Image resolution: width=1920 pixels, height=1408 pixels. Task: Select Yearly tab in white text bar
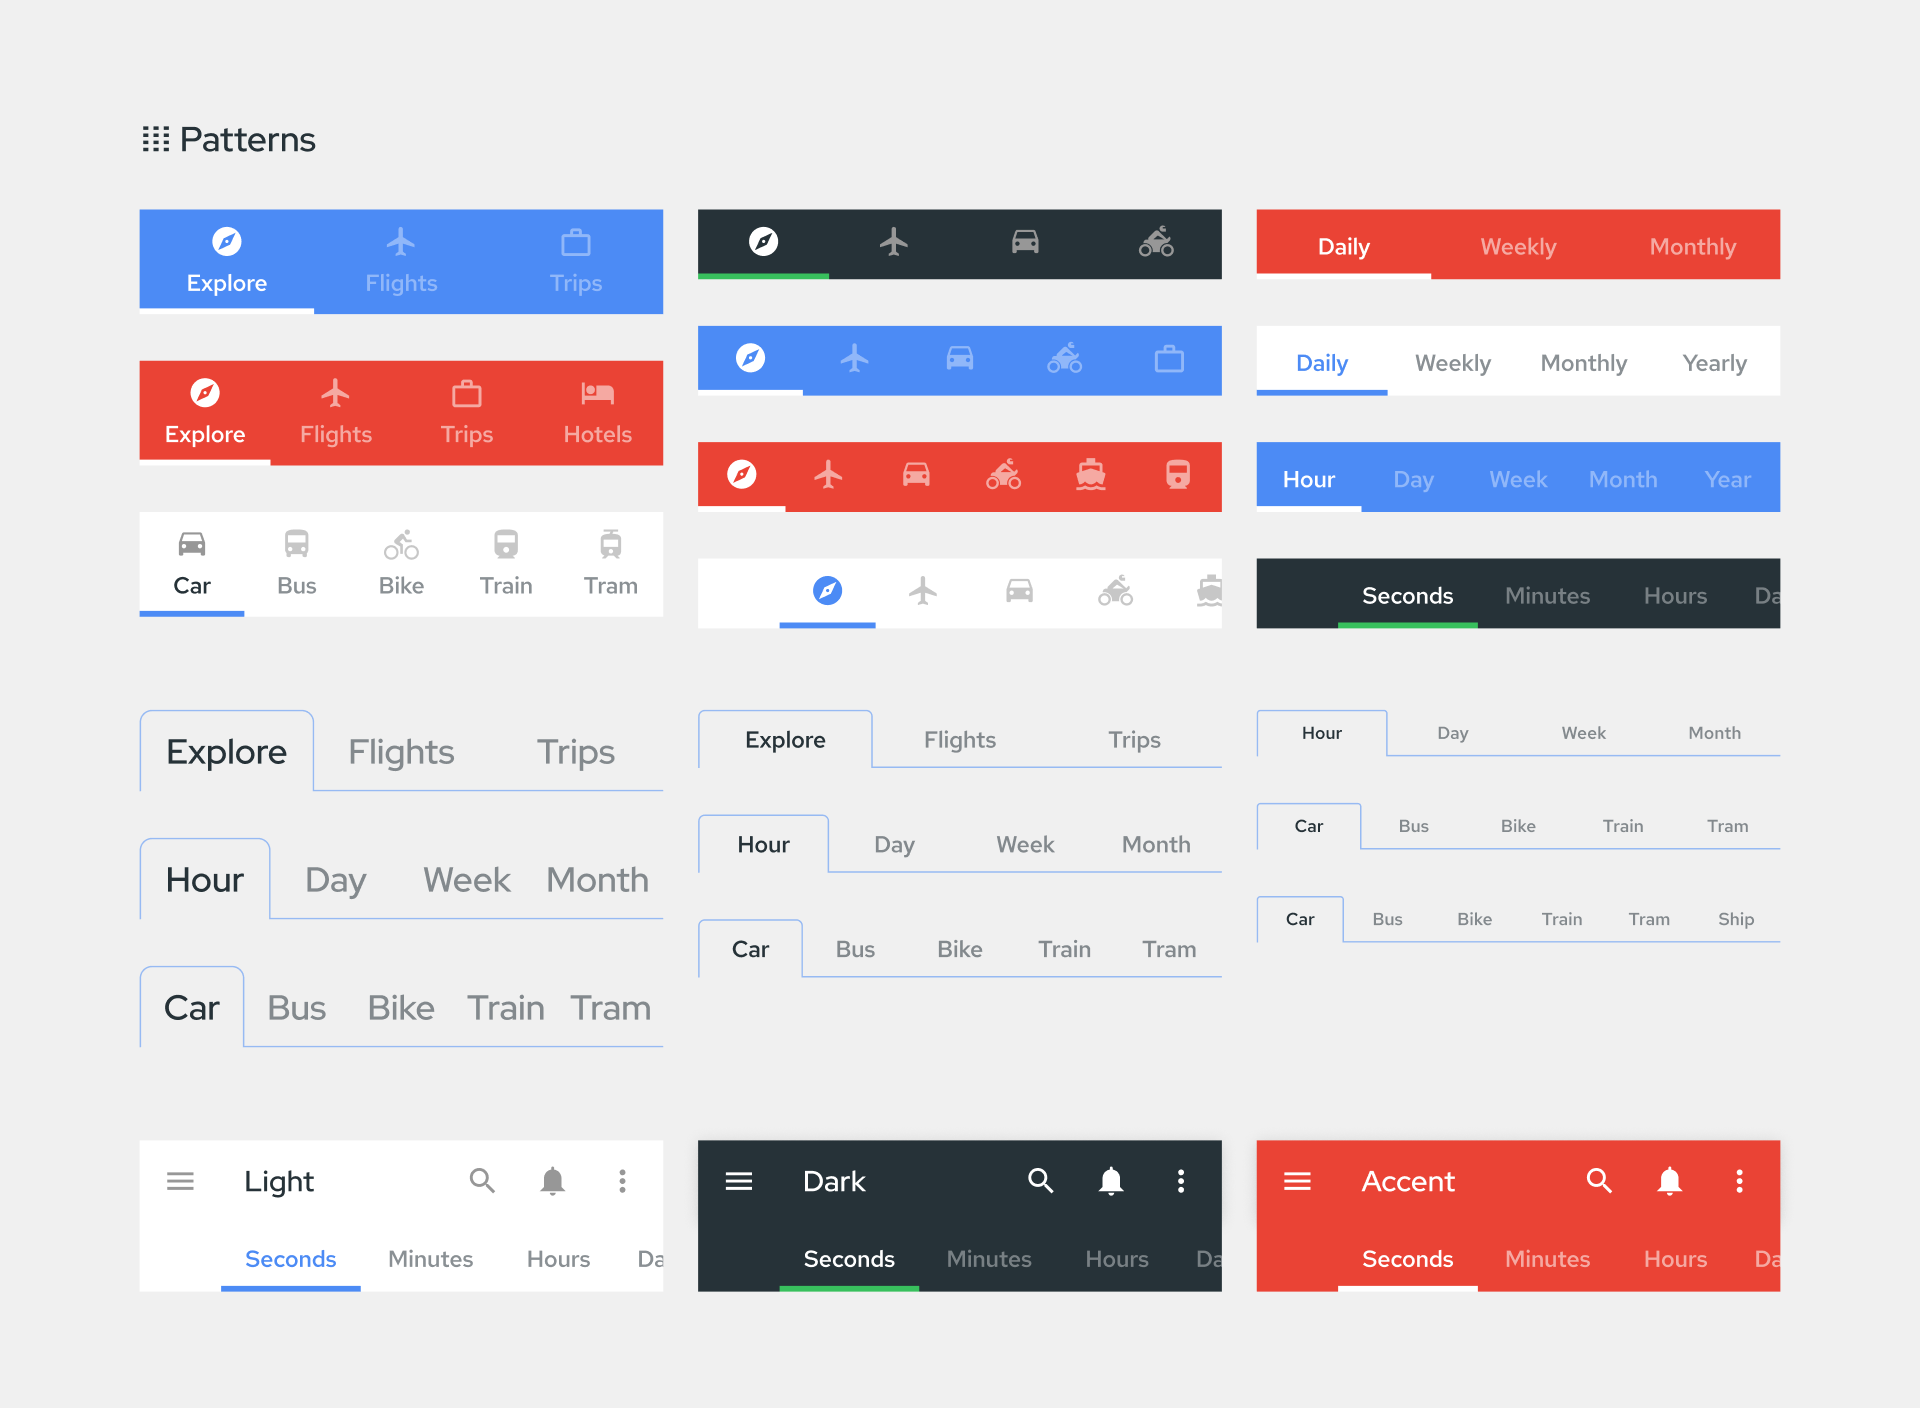[x=1714, y=362]
